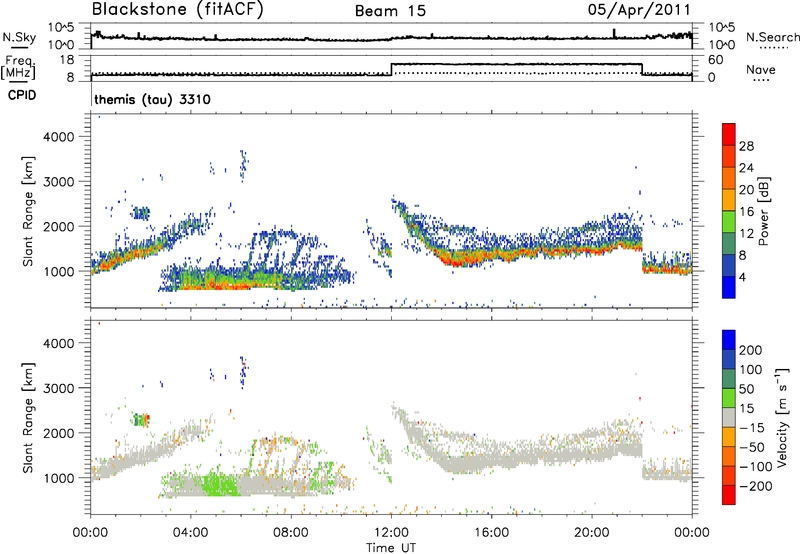
Task: Select the -15 label on Velocity colorbar
Action: [752, 428]
